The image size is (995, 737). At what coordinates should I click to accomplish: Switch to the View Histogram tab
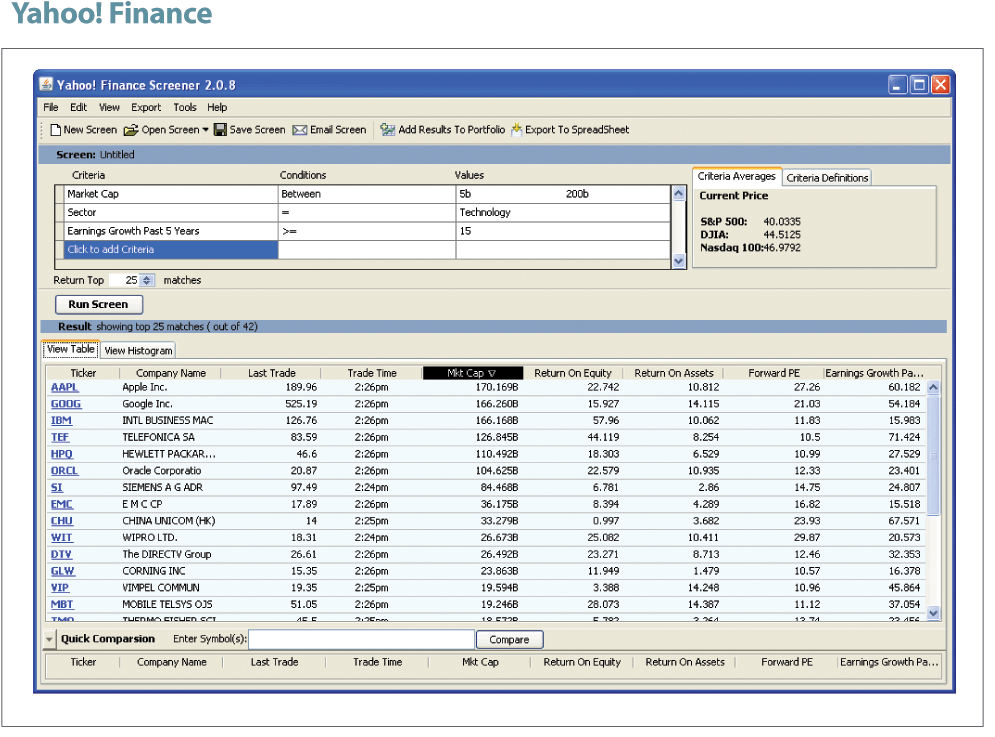(x=138, y=351)
